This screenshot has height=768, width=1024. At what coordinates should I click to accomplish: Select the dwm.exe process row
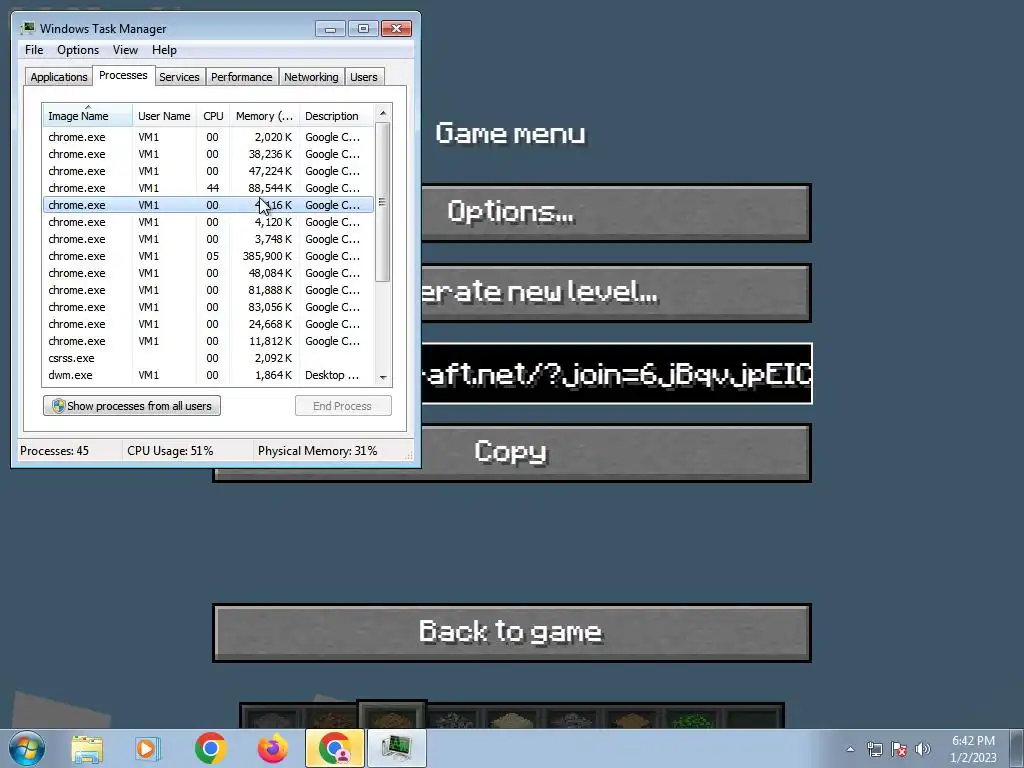tap(208, 375)
